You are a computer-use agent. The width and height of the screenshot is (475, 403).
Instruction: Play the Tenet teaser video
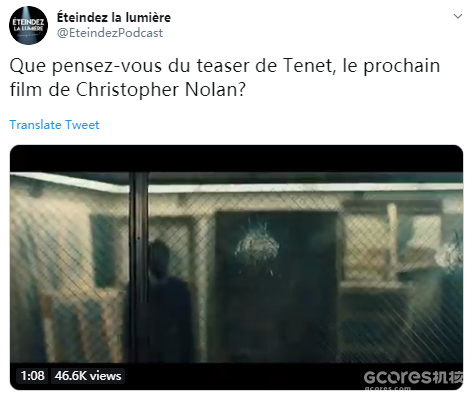236,267
